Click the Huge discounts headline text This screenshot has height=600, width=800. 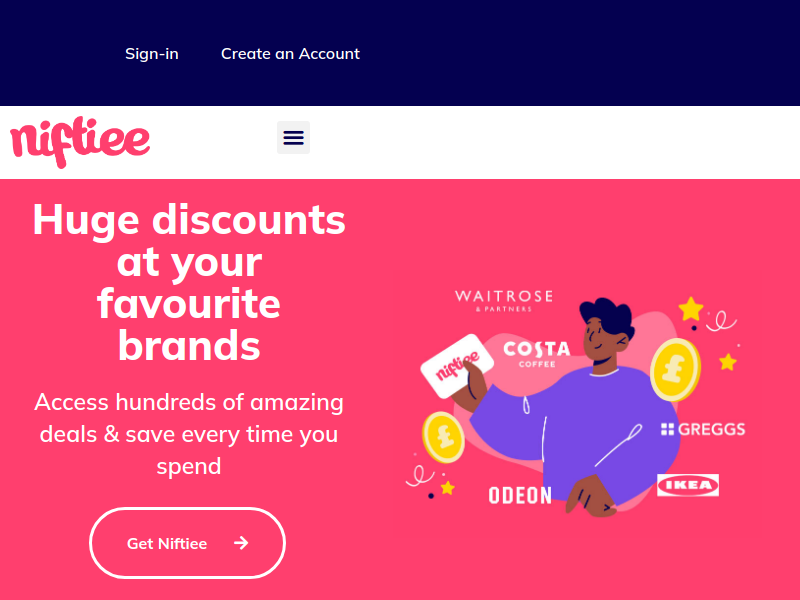(x=189, y=282)
